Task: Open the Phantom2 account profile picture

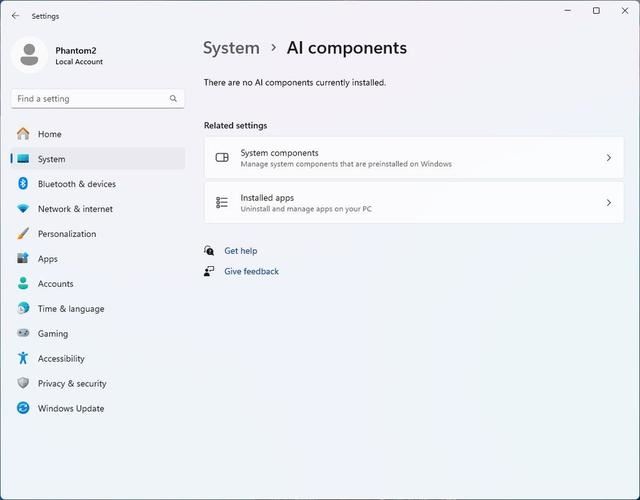Action: pyautogui.click(x=29, y=55)
